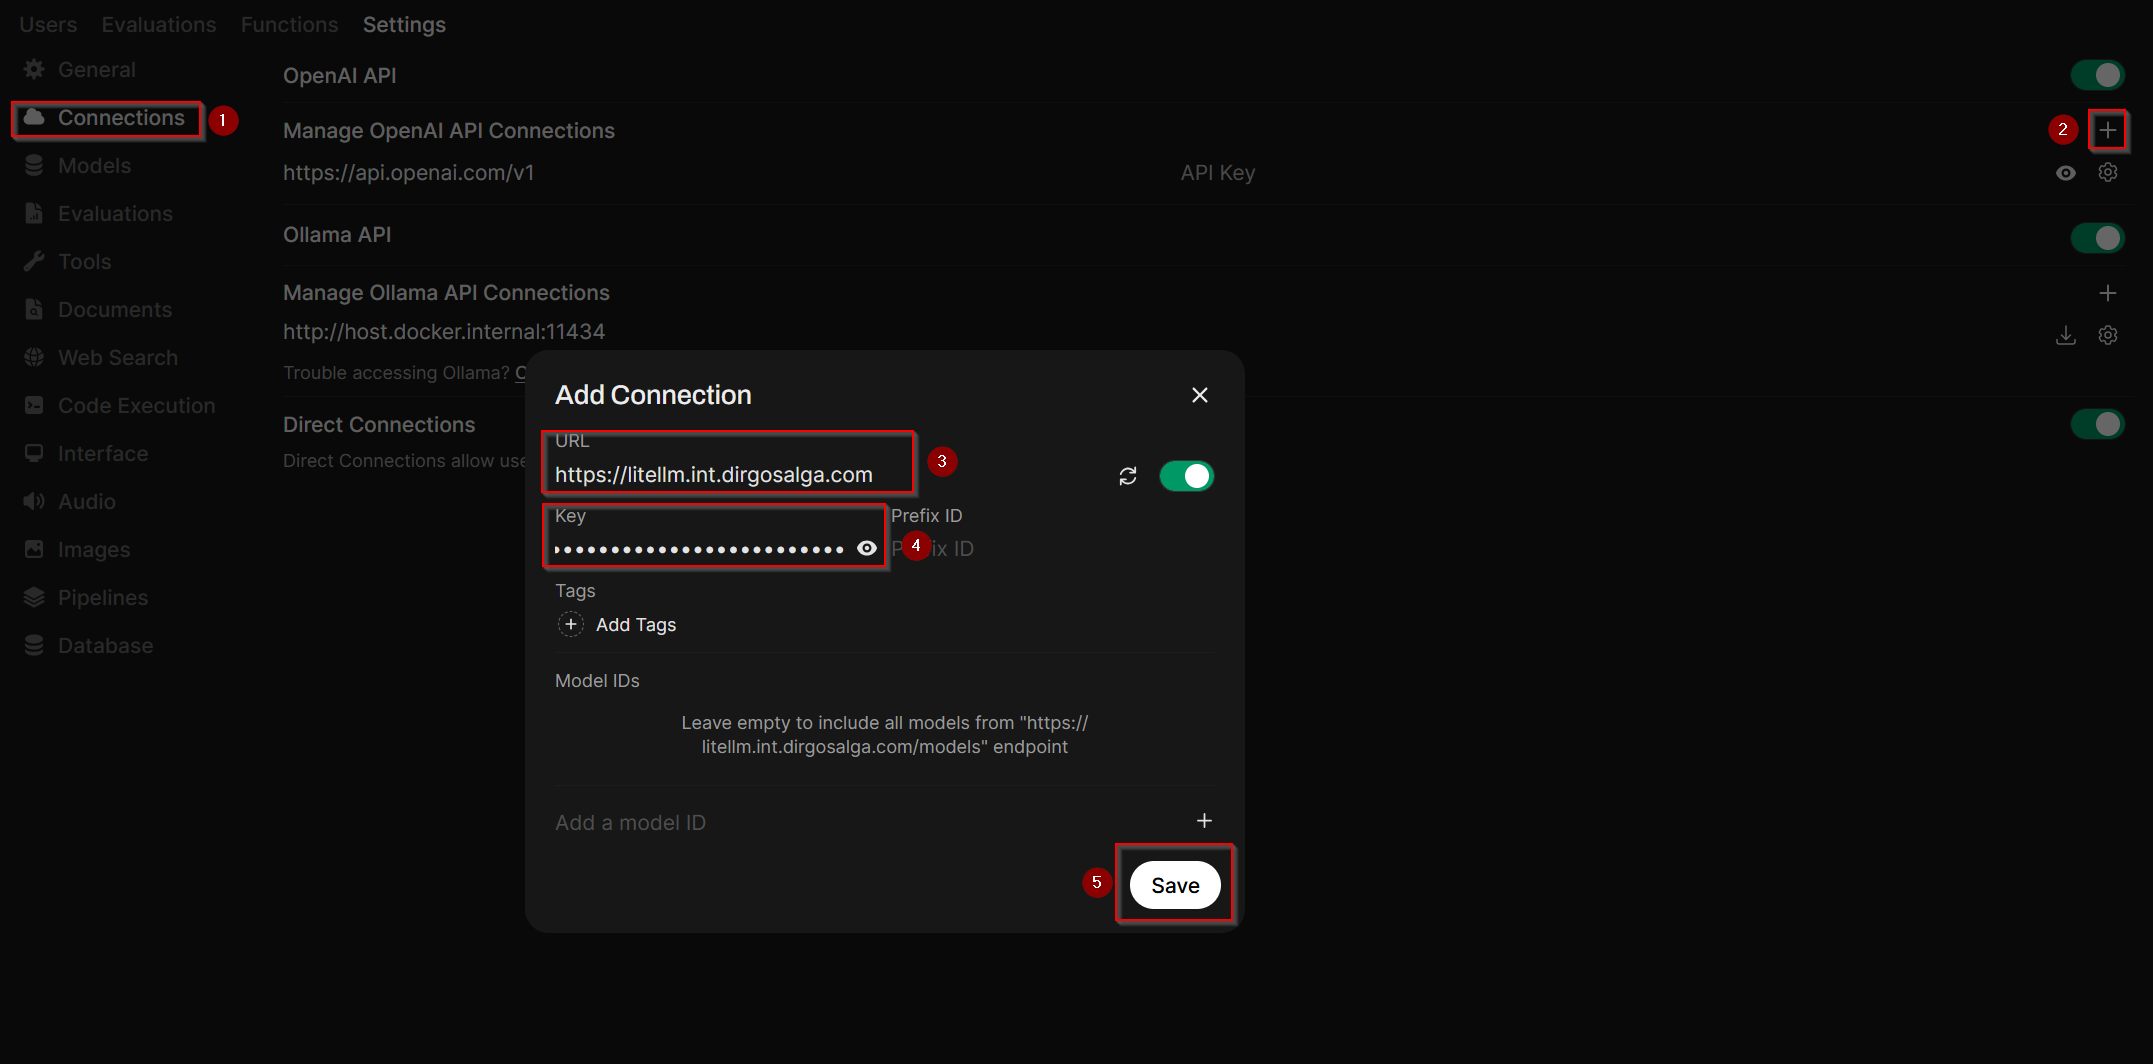
Task: Show the masked Key in the Add Connection form
Action: [866, 547]
